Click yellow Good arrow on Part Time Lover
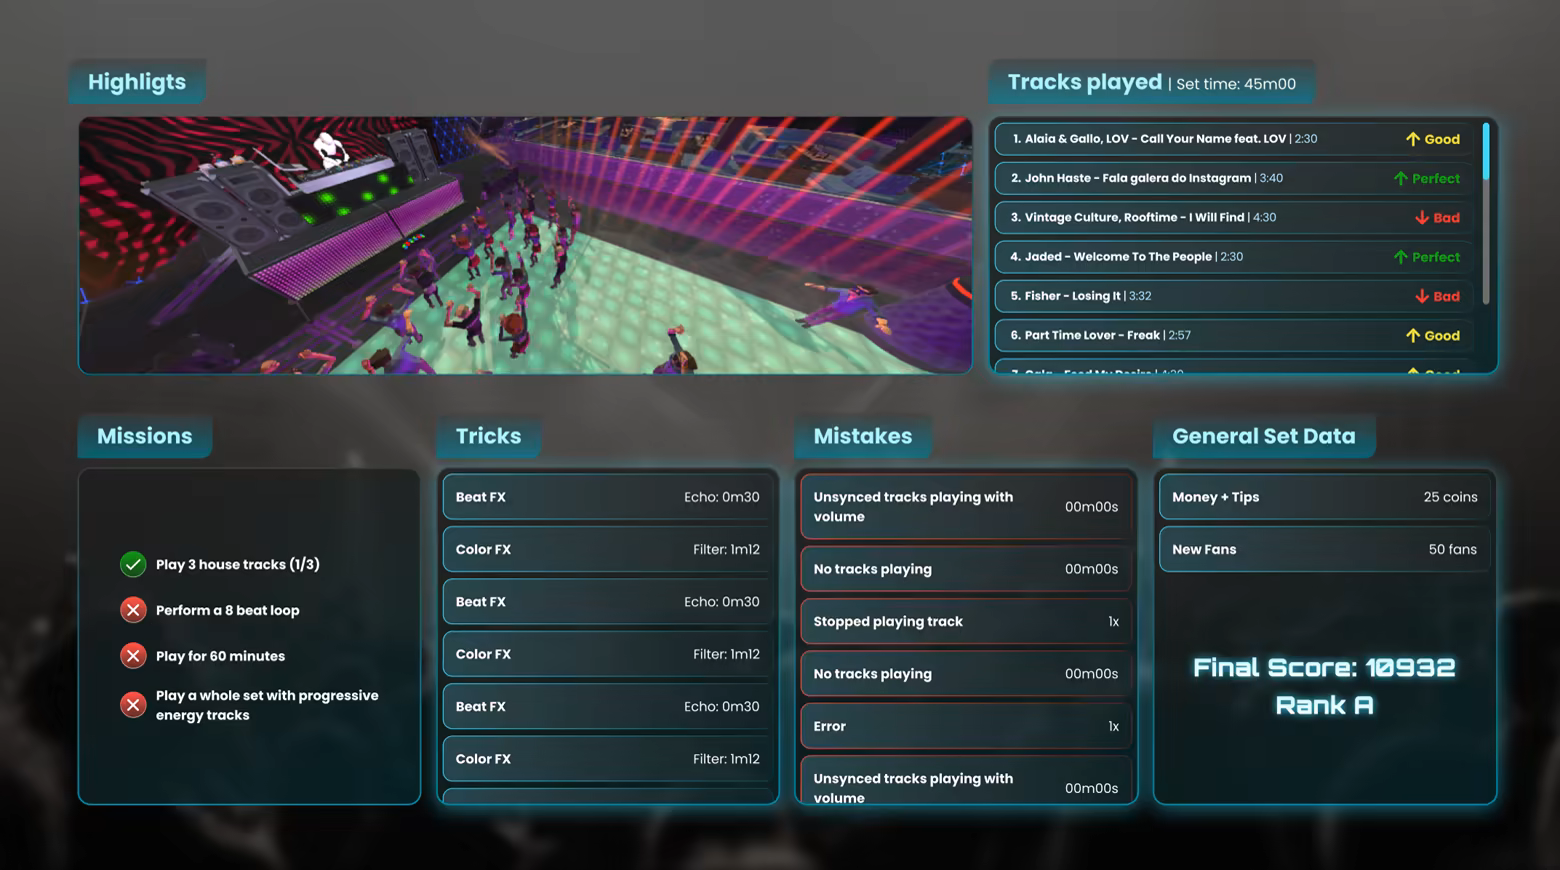This screenshot has height=870, width=1560. (1412, 336)
